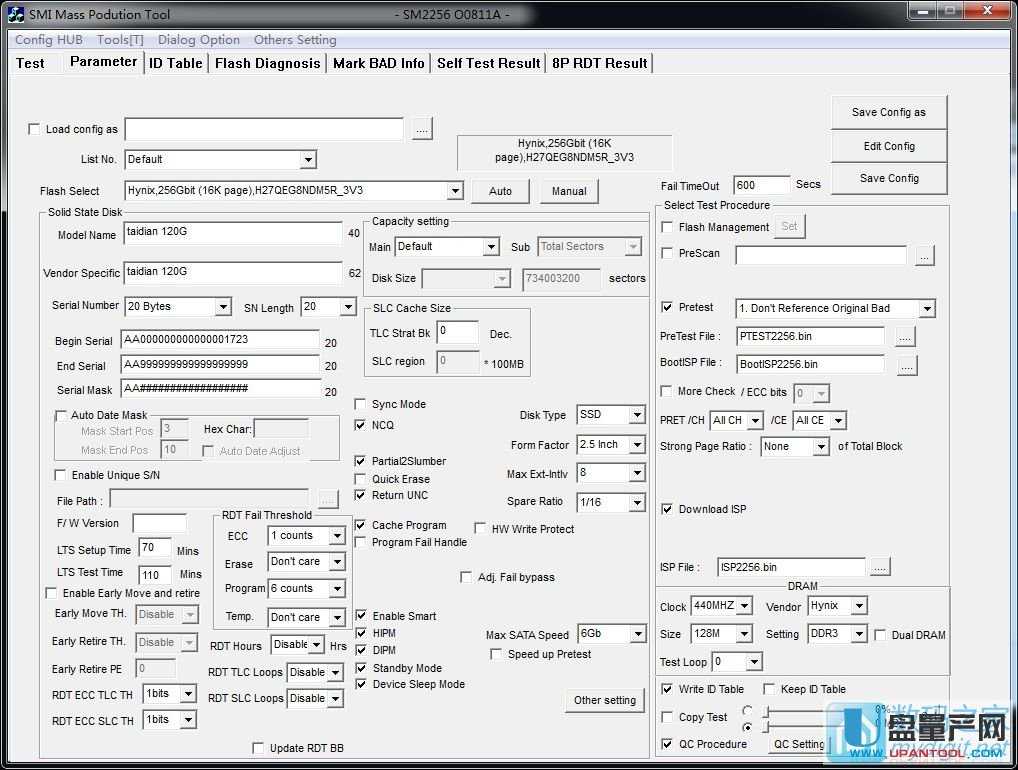Click browse button next to ISP File
The height and width of the screenshot is (770, 1018).
879,567
